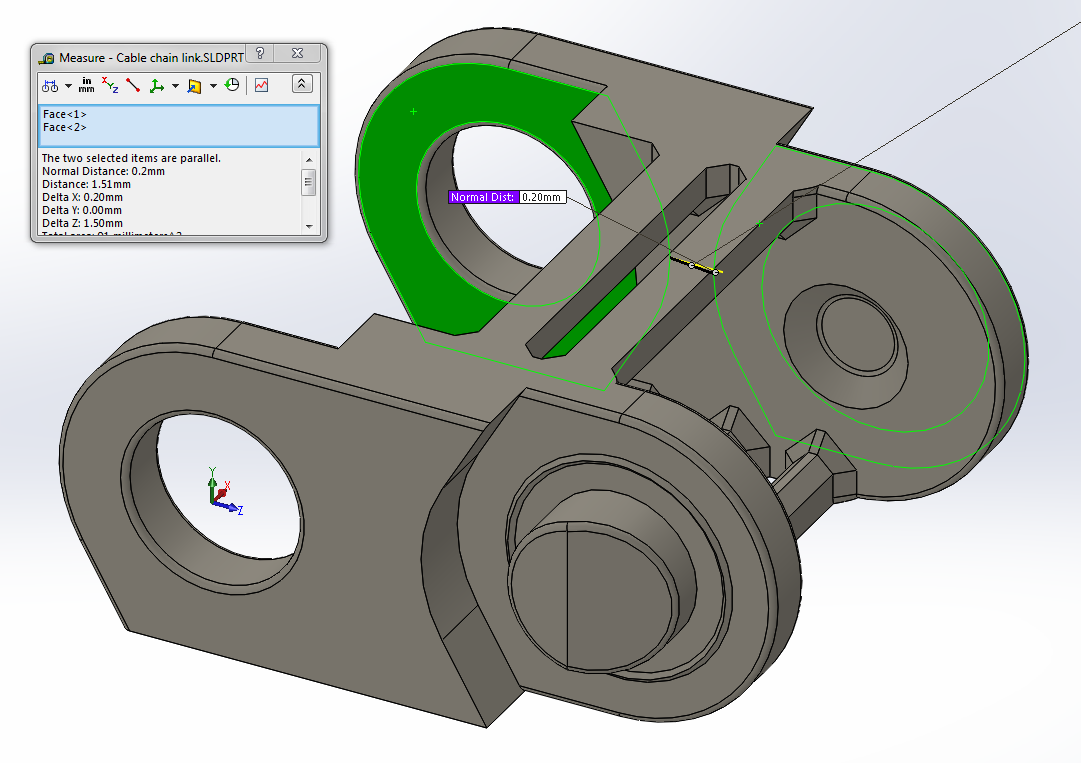Screen dimensions: 1081x763
Task: Click the Projected On icon
Action: point(194,85)
